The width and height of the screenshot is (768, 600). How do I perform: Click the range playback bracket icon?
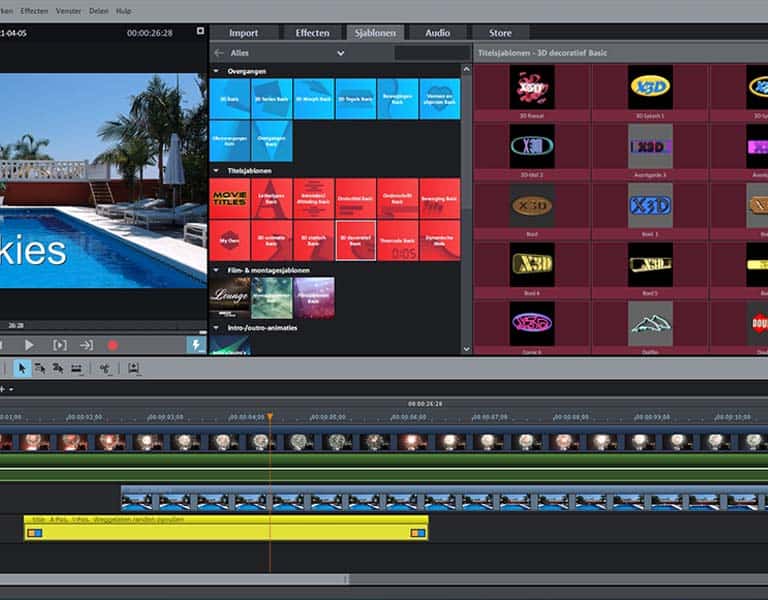point(60,345)
